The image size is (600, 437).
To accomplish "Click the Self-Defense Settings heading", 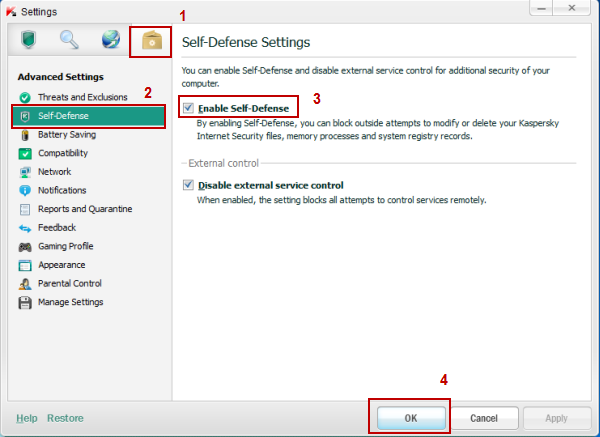I will tap(246, 42).
